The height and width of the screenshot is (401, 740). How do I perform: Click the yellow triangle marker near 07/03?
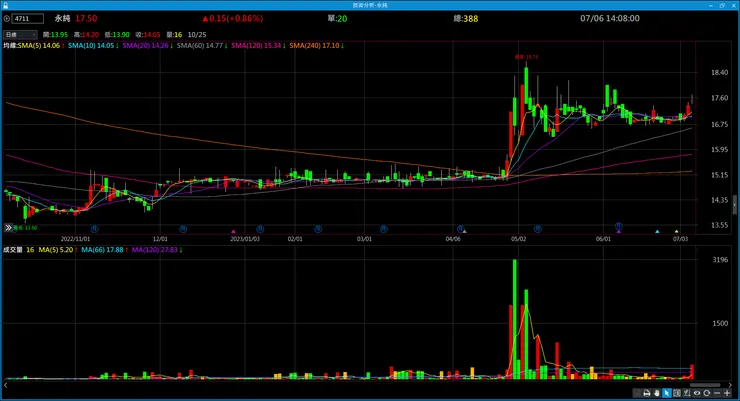tap(676, 232)
